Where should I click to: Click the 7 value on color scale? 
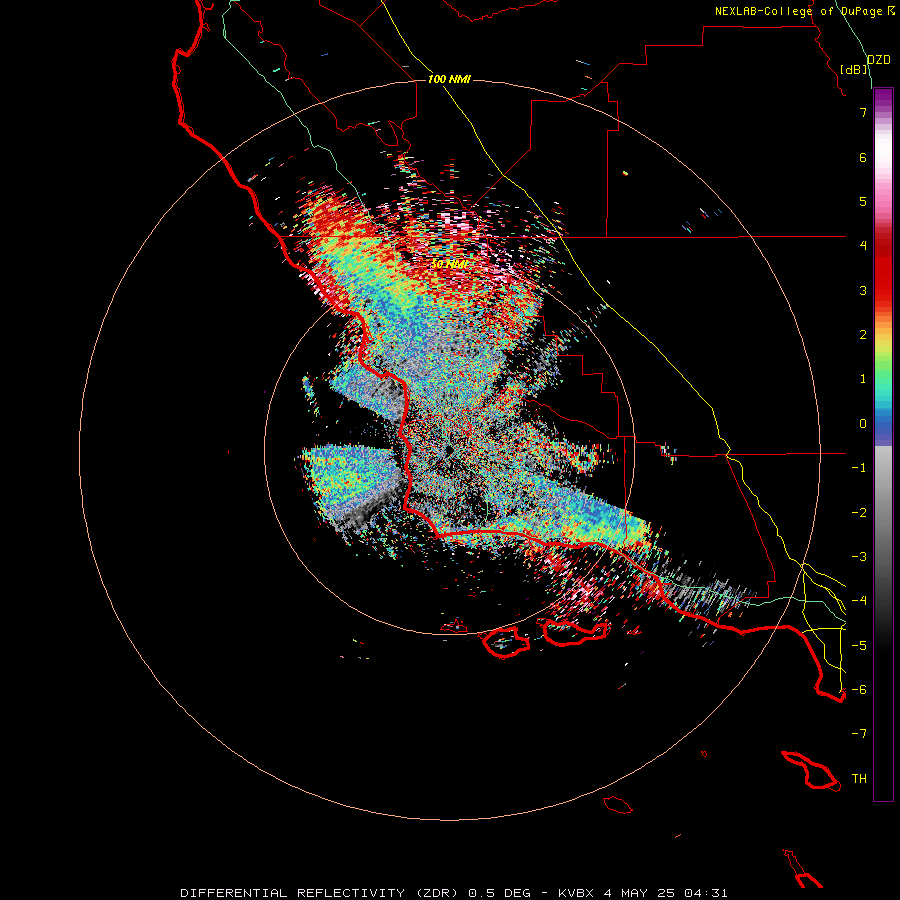(x=863, y=112)
